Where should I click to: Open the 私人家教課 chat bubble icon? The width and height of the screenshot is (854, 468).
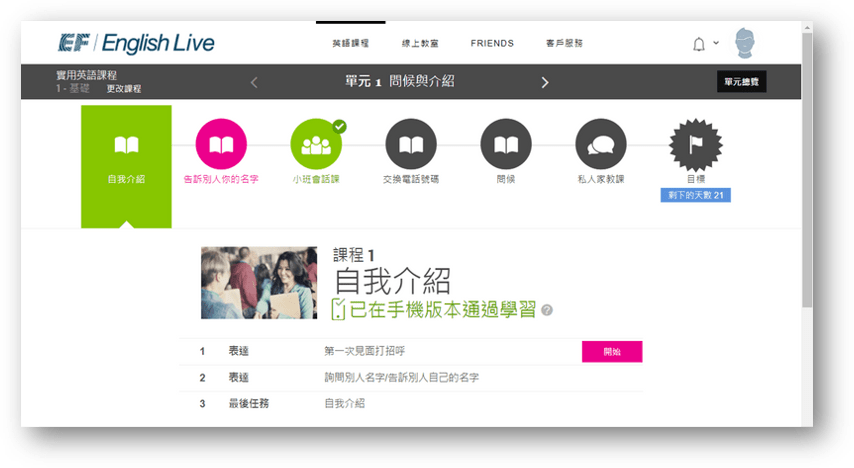600,144
